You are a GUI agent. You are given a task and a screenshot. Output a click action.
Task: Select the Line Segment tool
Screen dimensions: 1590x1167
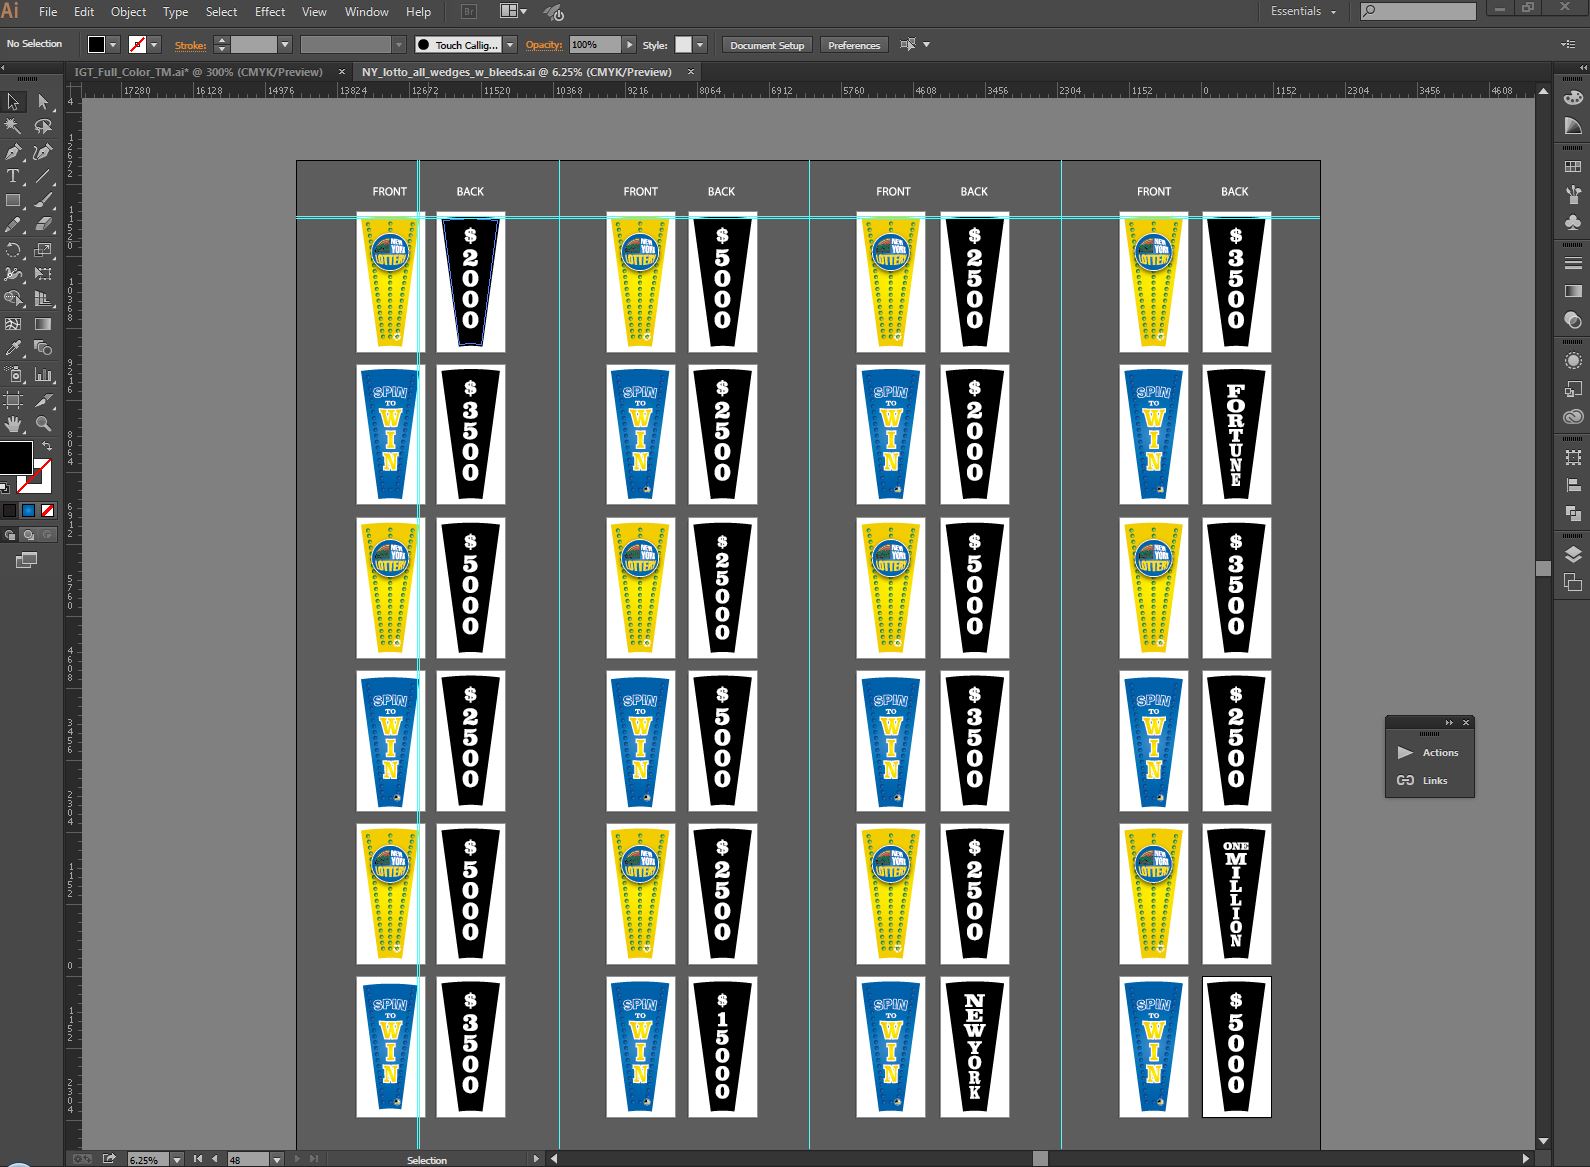(x=43, y=176)
